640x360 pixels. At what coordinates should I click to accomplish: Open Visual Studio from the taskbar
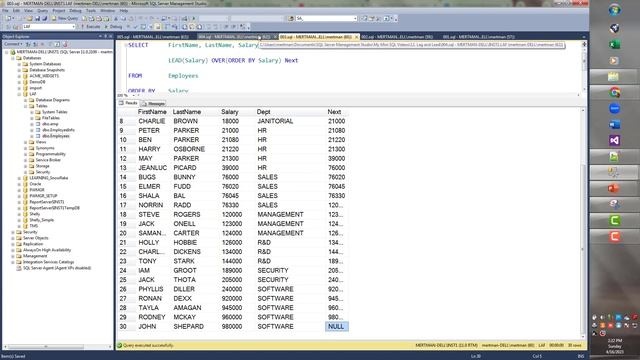tap(614, 140)
